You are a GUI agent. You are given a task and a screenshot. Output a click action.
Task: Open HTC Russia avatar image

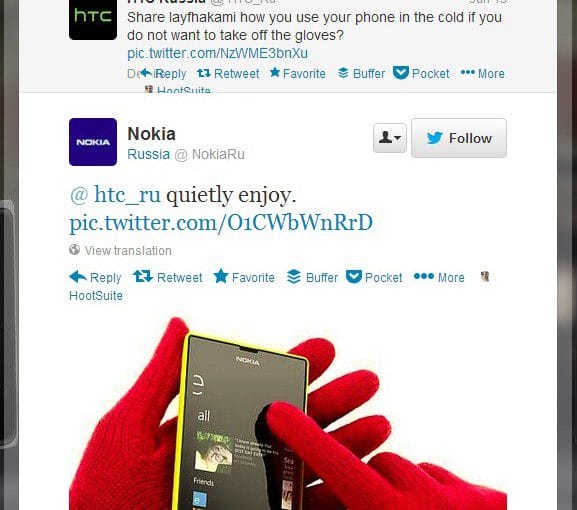(x=93, y=19)
